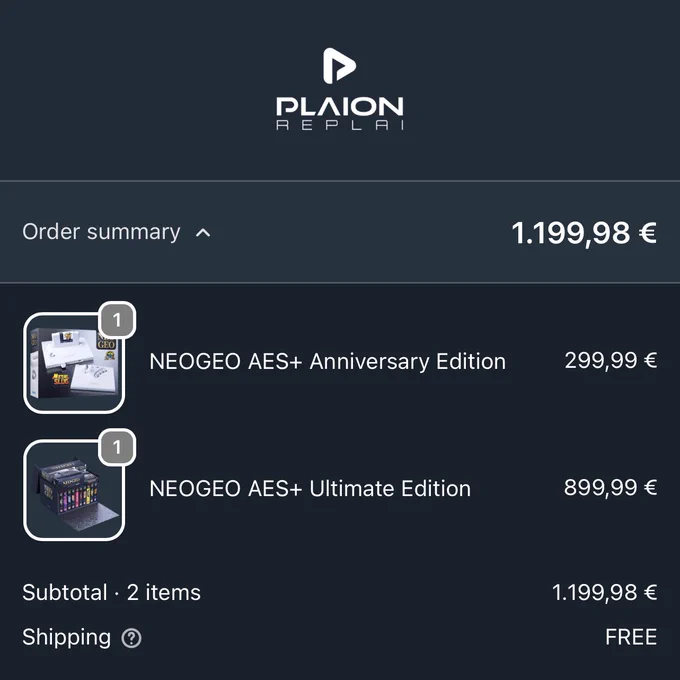Click the Shipping help question-mark icon
This screenshot has width=680, height=680.
point(131,638)
